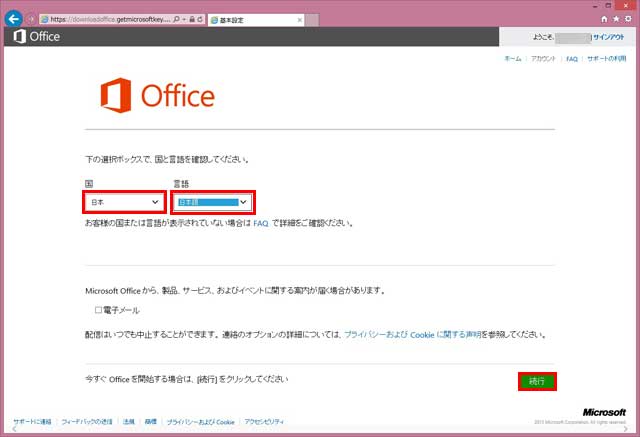Go to アカウント in the top navigation
Viewport: 640px width, 437px height.
543,59
